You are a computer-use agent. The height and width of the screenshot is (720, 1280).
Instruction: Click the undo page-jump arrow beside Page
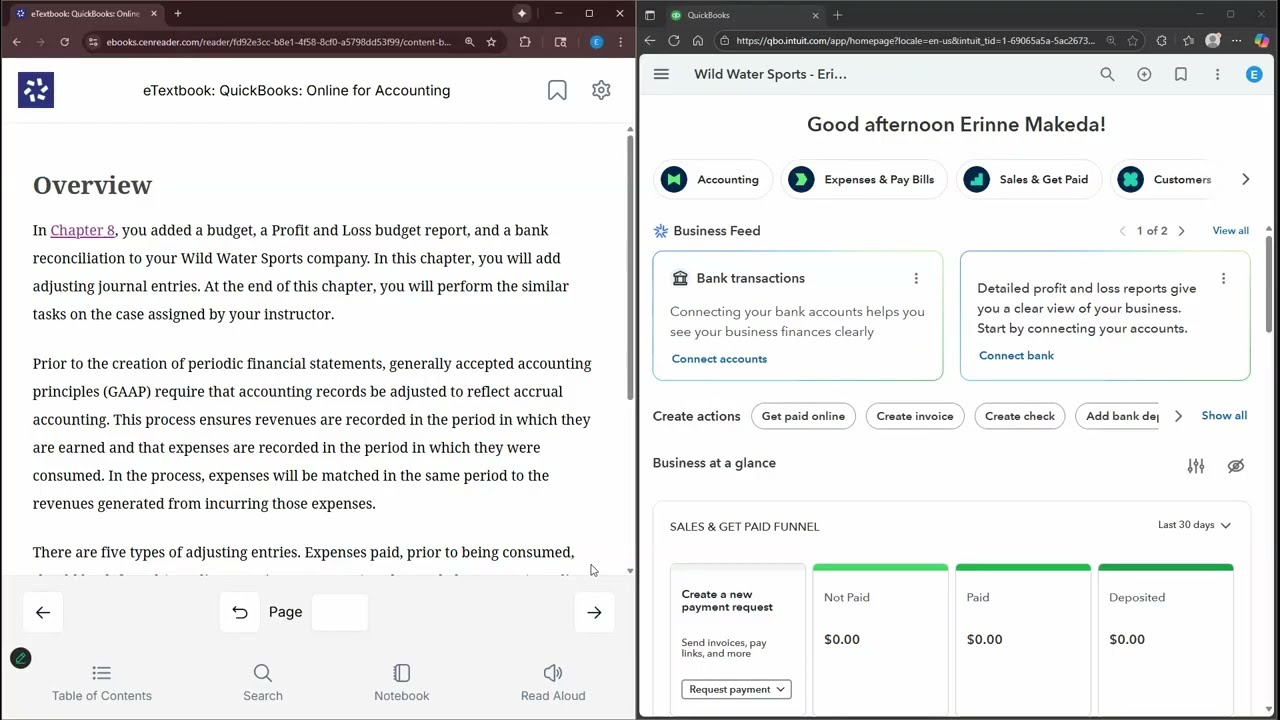(240, 612)
